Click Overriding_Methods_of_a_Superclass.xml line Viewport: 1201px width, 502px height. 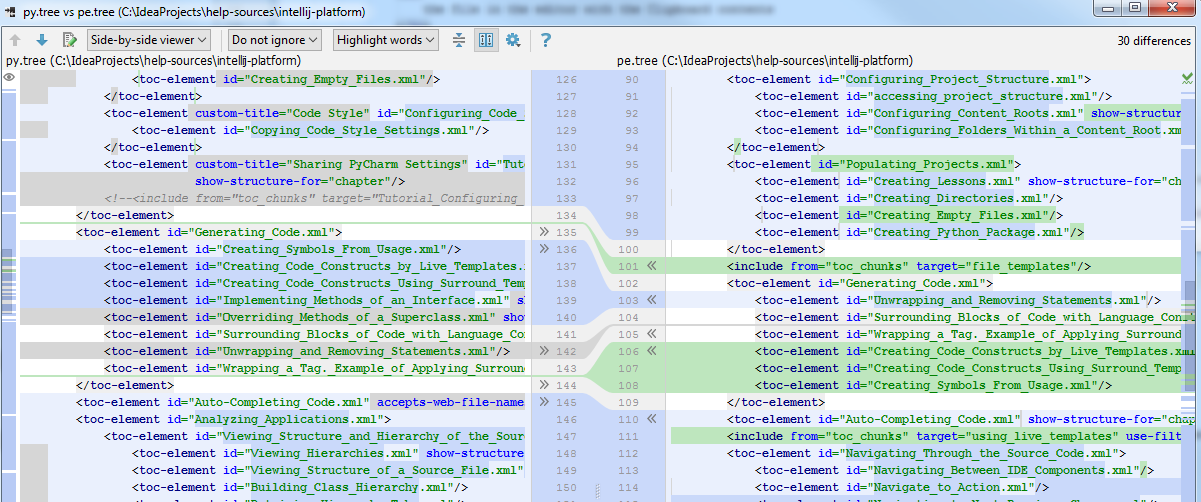pyautogui.click(x=314, y=317)
